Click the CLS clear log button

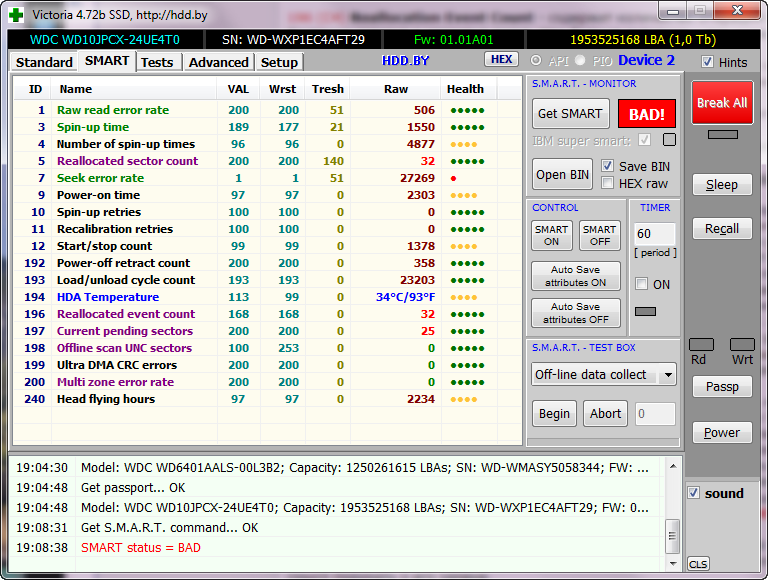pos(698,564)
